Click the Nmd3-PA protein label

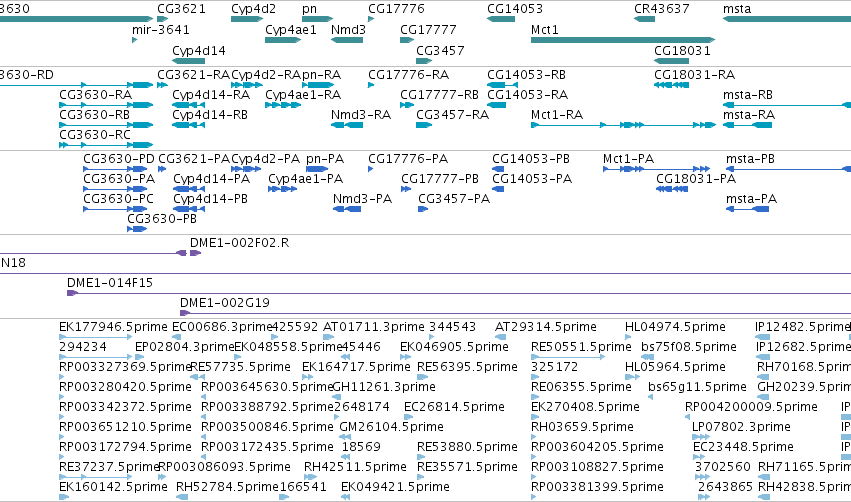[363, 199]
